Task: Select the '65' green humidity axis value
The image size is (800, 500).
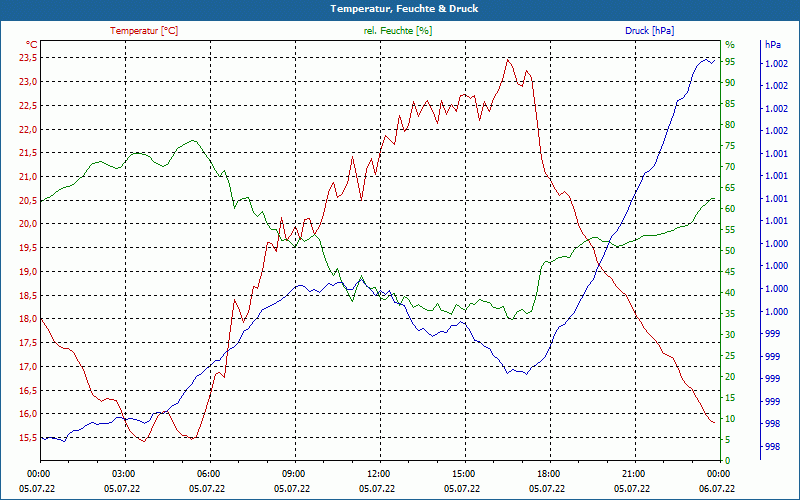Action: coord(730,188)
